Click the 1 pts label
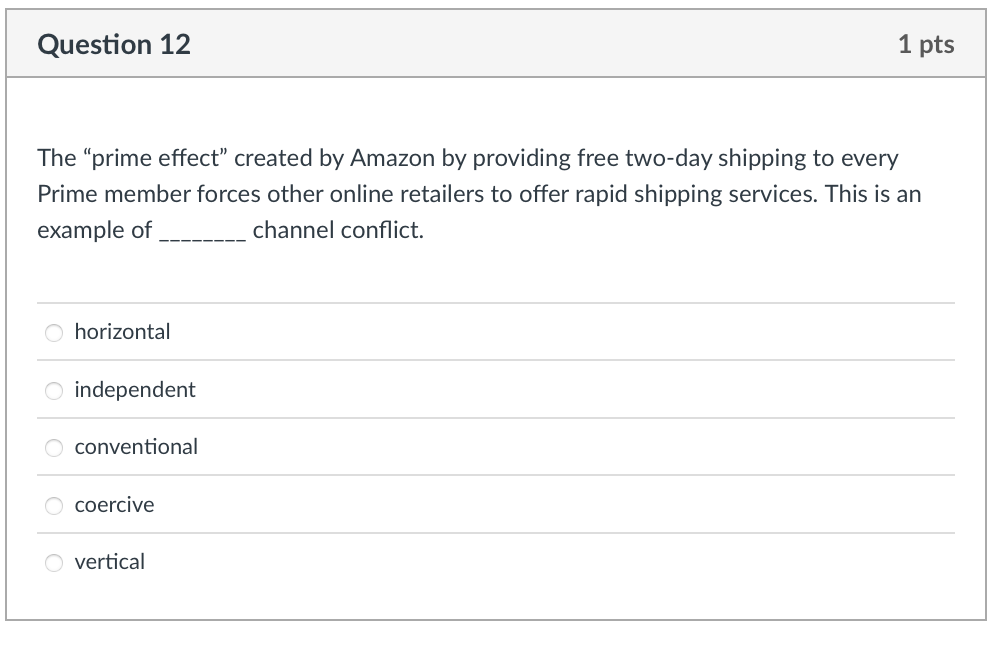 click(928, 44)
